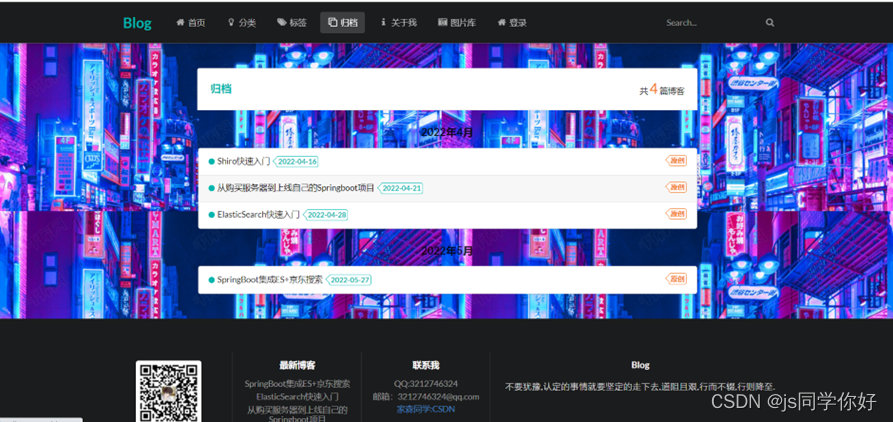Open the 家鑫同学:CSDN link

pos(426,409)
